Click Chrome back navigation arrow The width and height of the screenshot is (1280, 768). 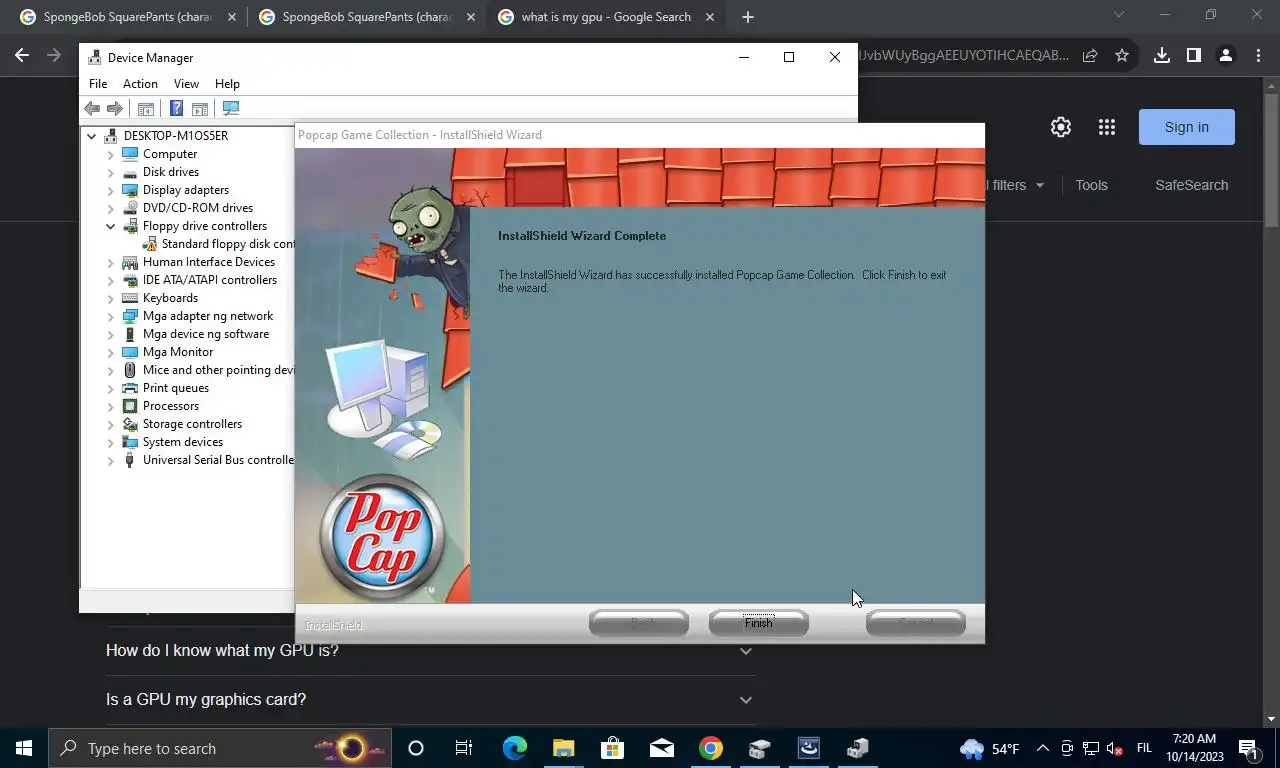click(x=22, y=56)
